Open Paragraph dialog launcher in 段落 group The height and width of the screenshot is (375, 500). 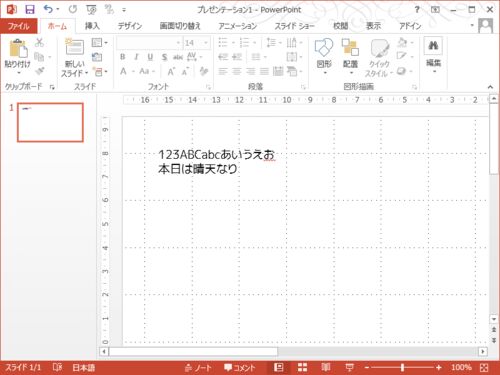click(303, 87)
